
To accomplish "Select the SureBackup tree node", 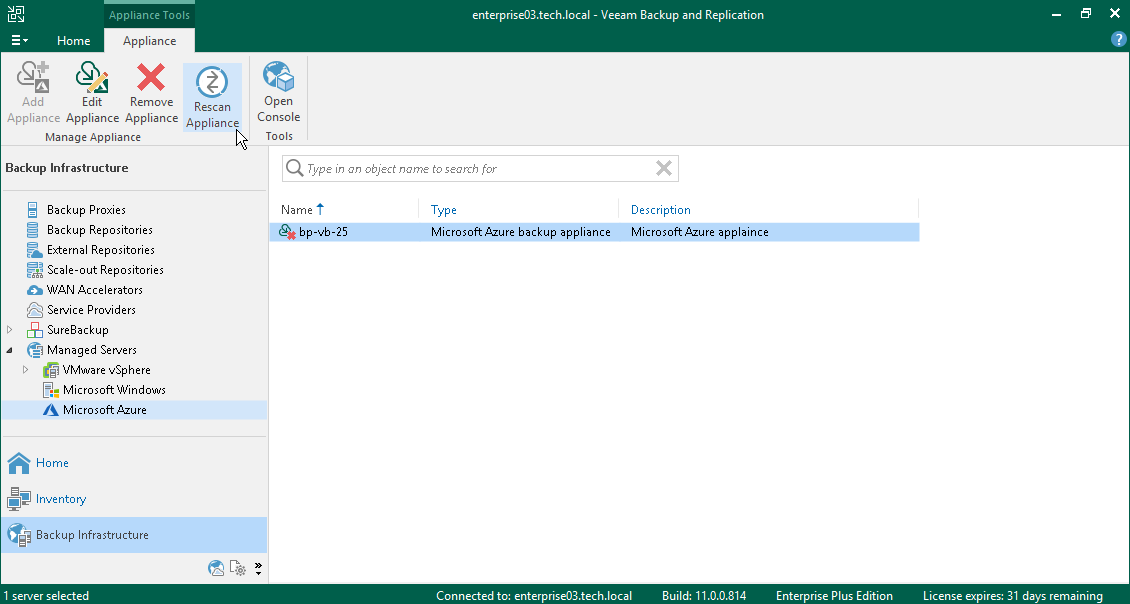I will (77, 330).
